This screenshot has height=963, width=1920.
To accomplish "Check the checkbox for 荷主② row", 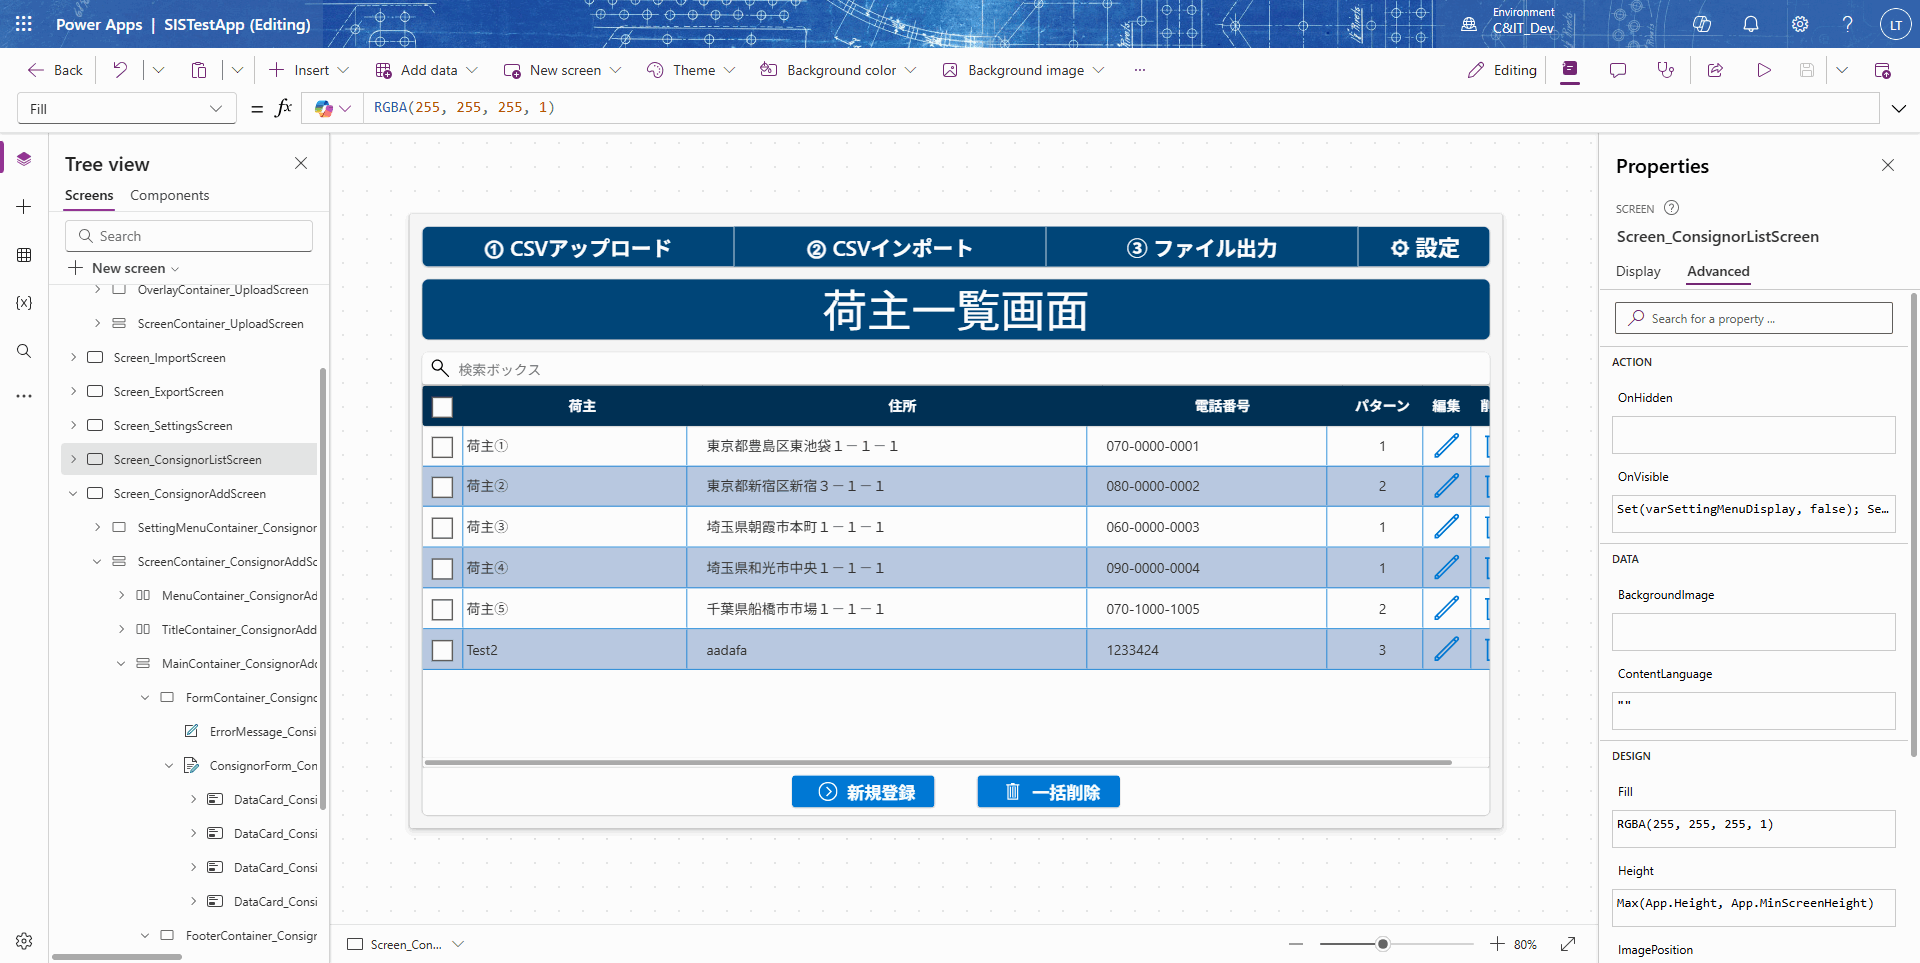I will tap(442, 487).
